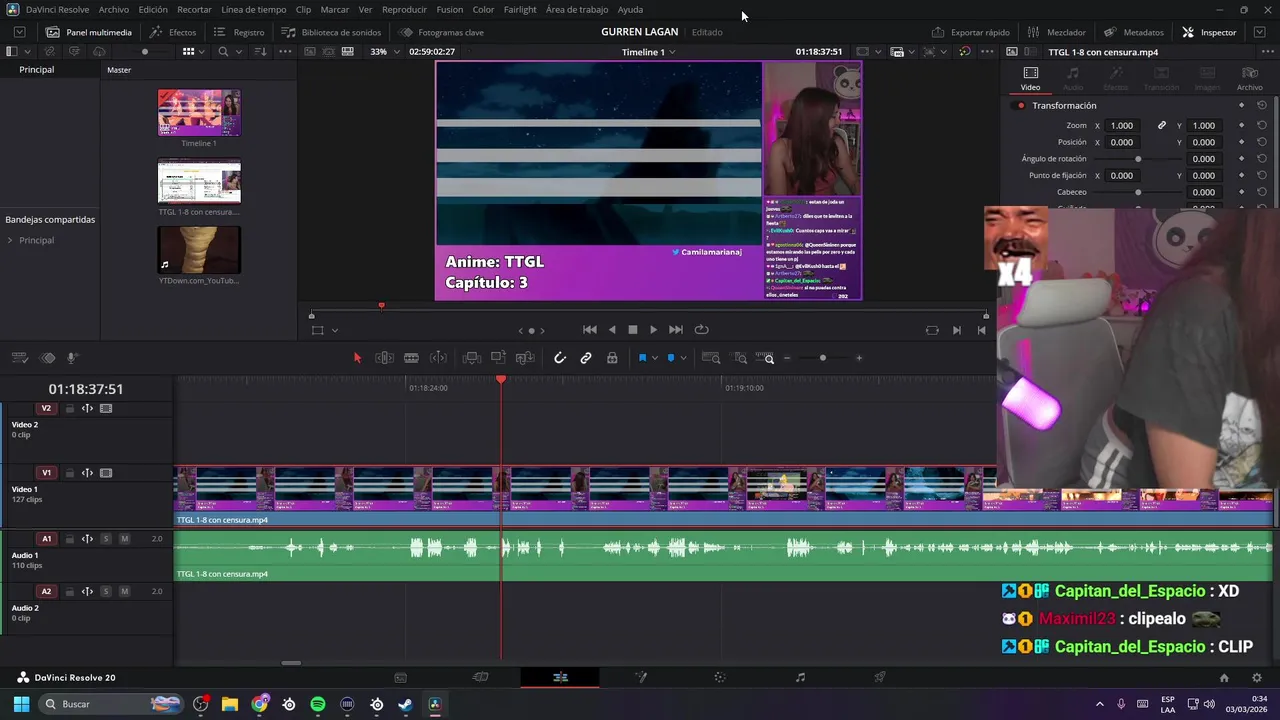Zoom out timeline with minus button
The width and height of the screenshot is (1280, 720).
pos(787,358)
